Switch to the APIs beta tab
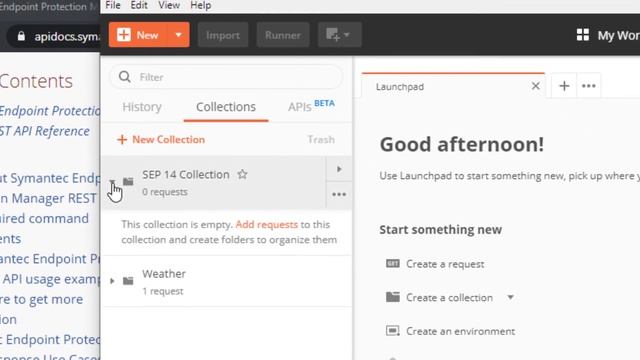Viewport: 640px width, 360px height. (x=311, y=106)
